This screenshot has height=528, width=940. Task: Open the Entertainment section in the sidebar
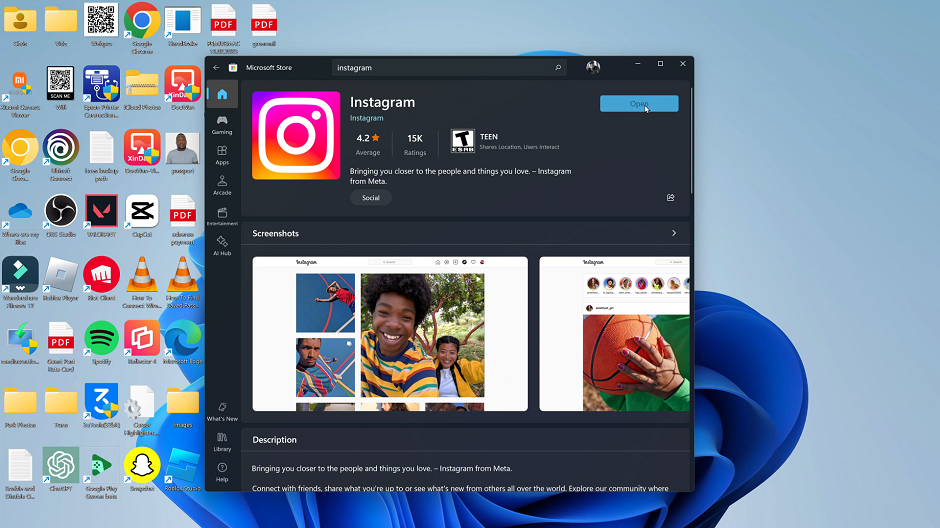[222, 216]
